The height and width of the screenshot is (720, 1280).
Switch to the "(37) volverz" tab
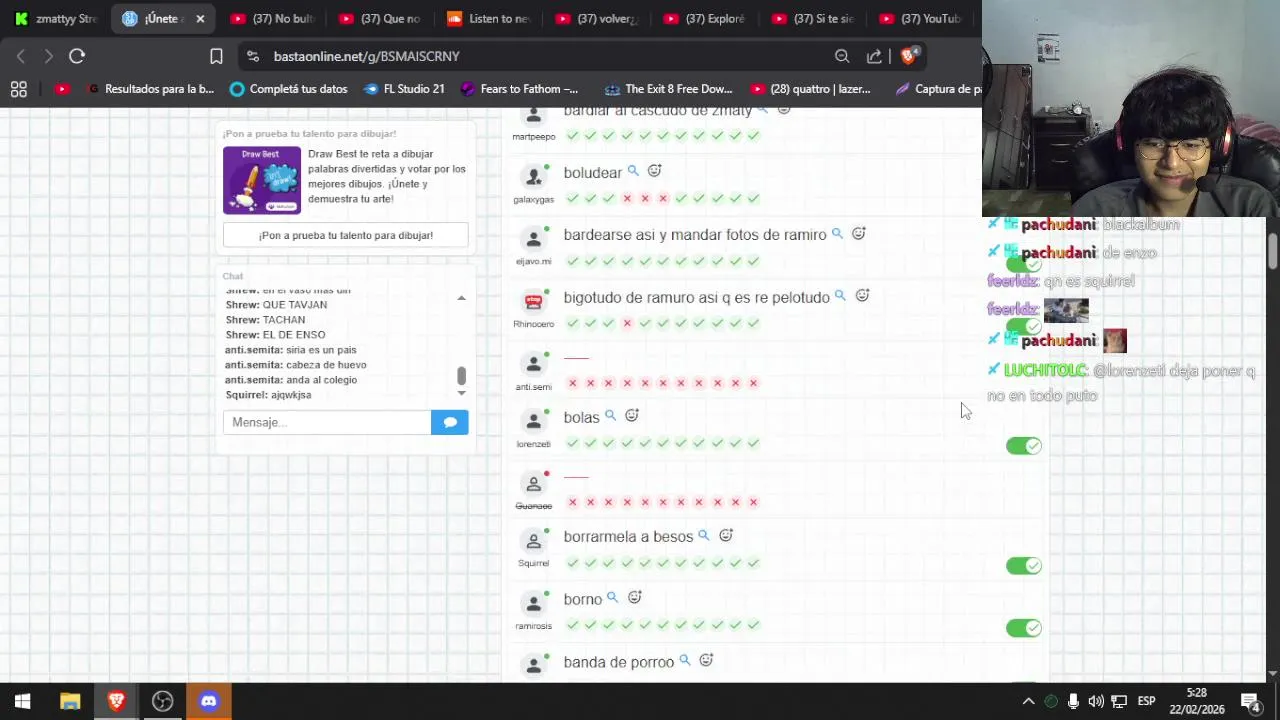pyautogui.click(x=597, y=18)
